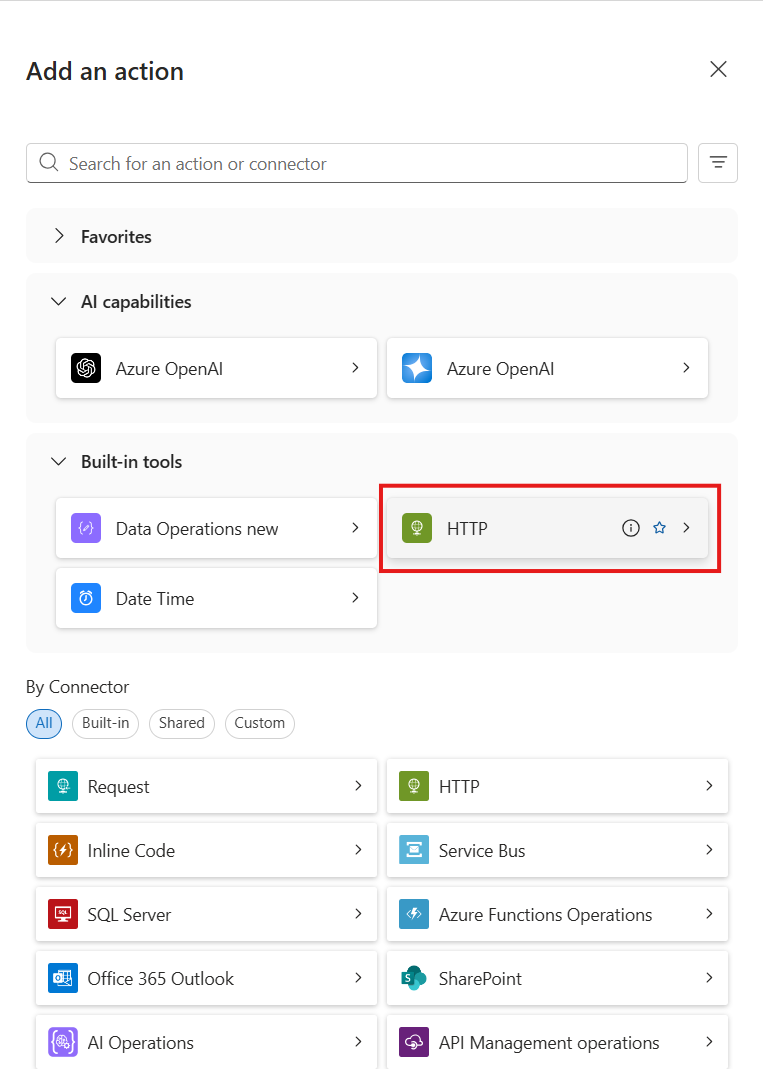763x1069 pixels.
Task: Click the Date Time clock icon
Action: pyautogui.click(x=86, y=598)
